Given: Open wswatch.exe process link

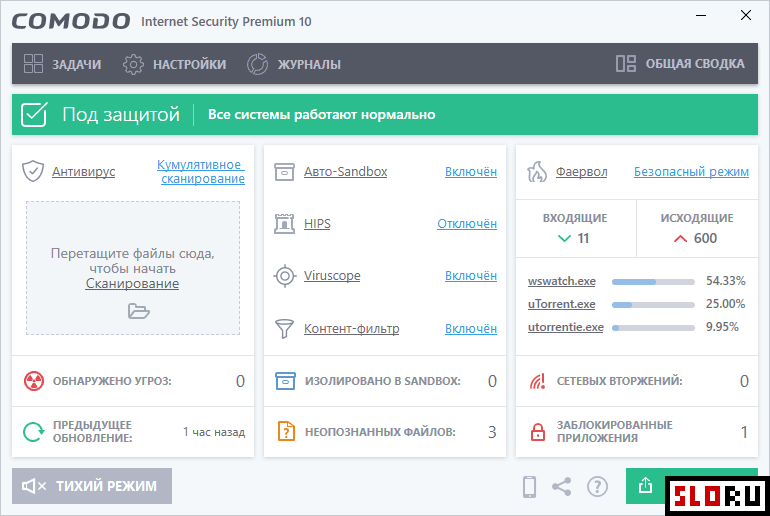Looking at the screenshot, I should tap(562, 281).
